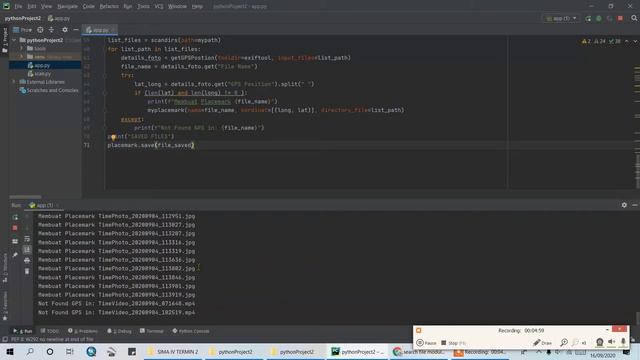Click the pythonProject2 breadcrumb in navigation bar
This screenshot has height=360, width=640.
point(23,18)
